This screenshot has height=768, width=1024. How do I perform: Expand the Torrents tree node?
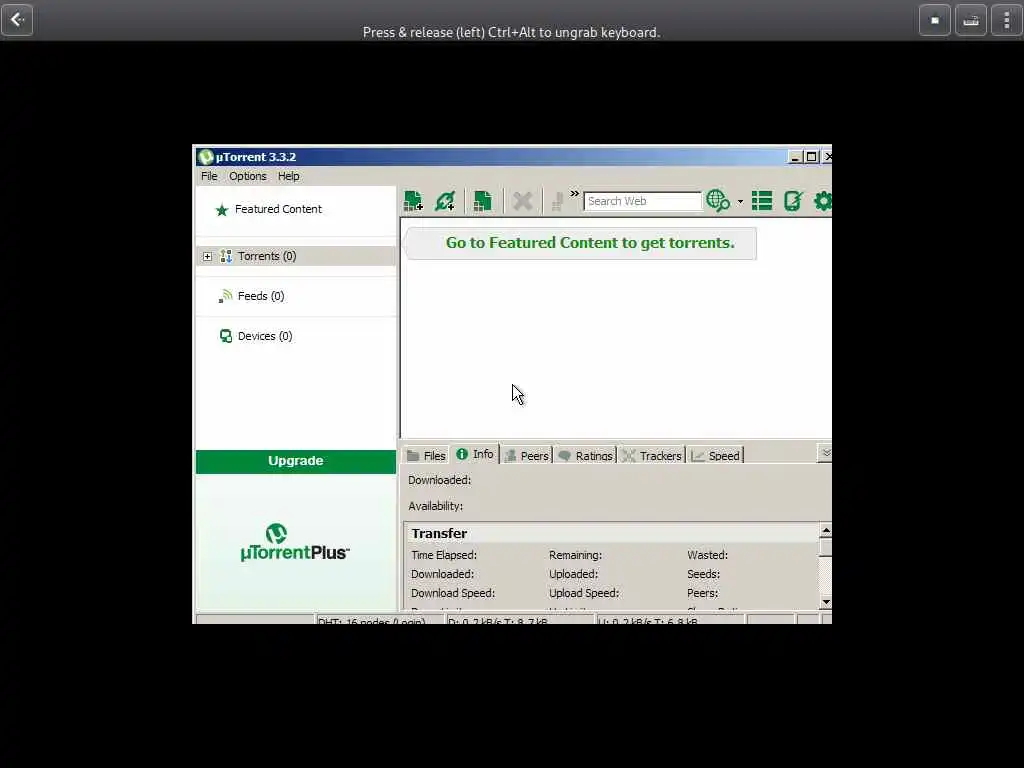tap(207, 257)
